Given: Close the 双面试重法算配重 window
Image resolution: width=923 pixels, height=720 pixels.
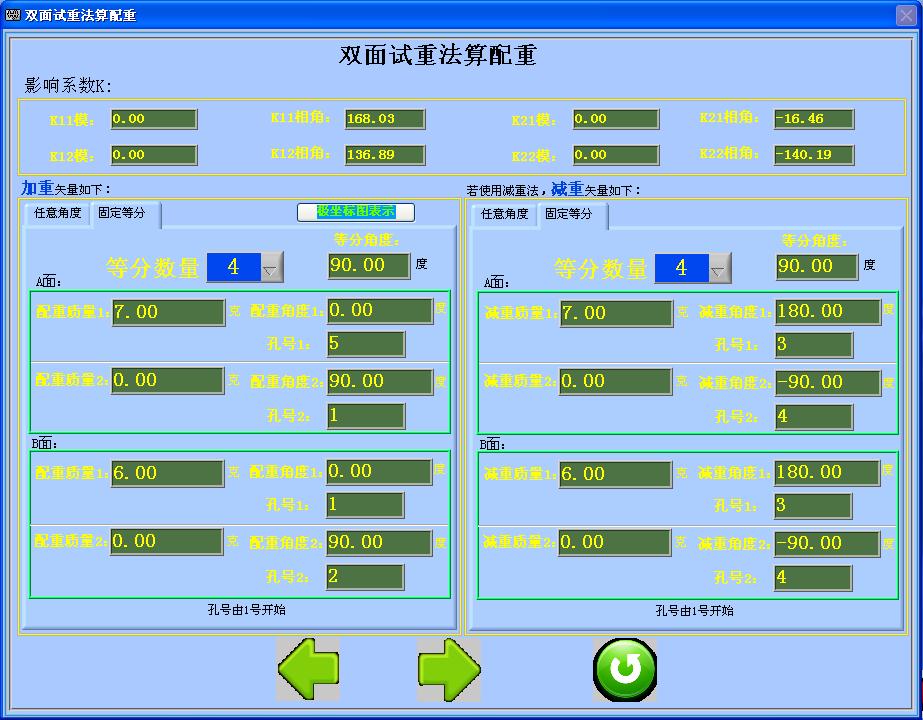Looking at the screenshot, I should click(906, 15).
